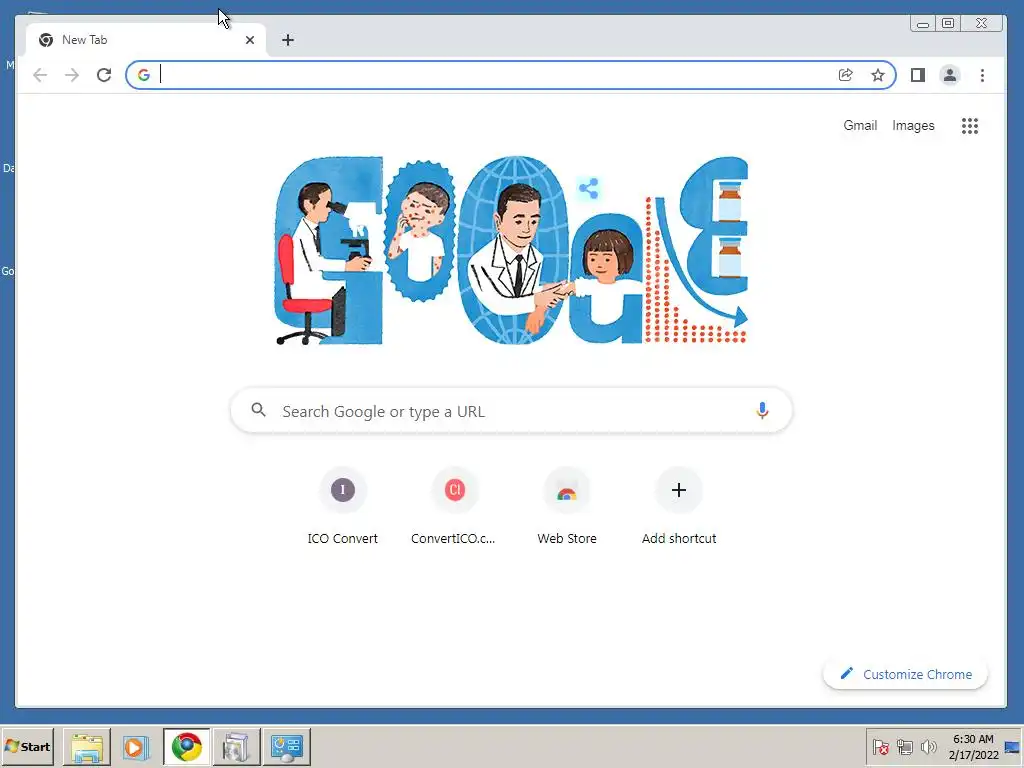Open Gmail link
Image resolution: width=1024 pixels, height=768 pixels.
pos(859,125)
